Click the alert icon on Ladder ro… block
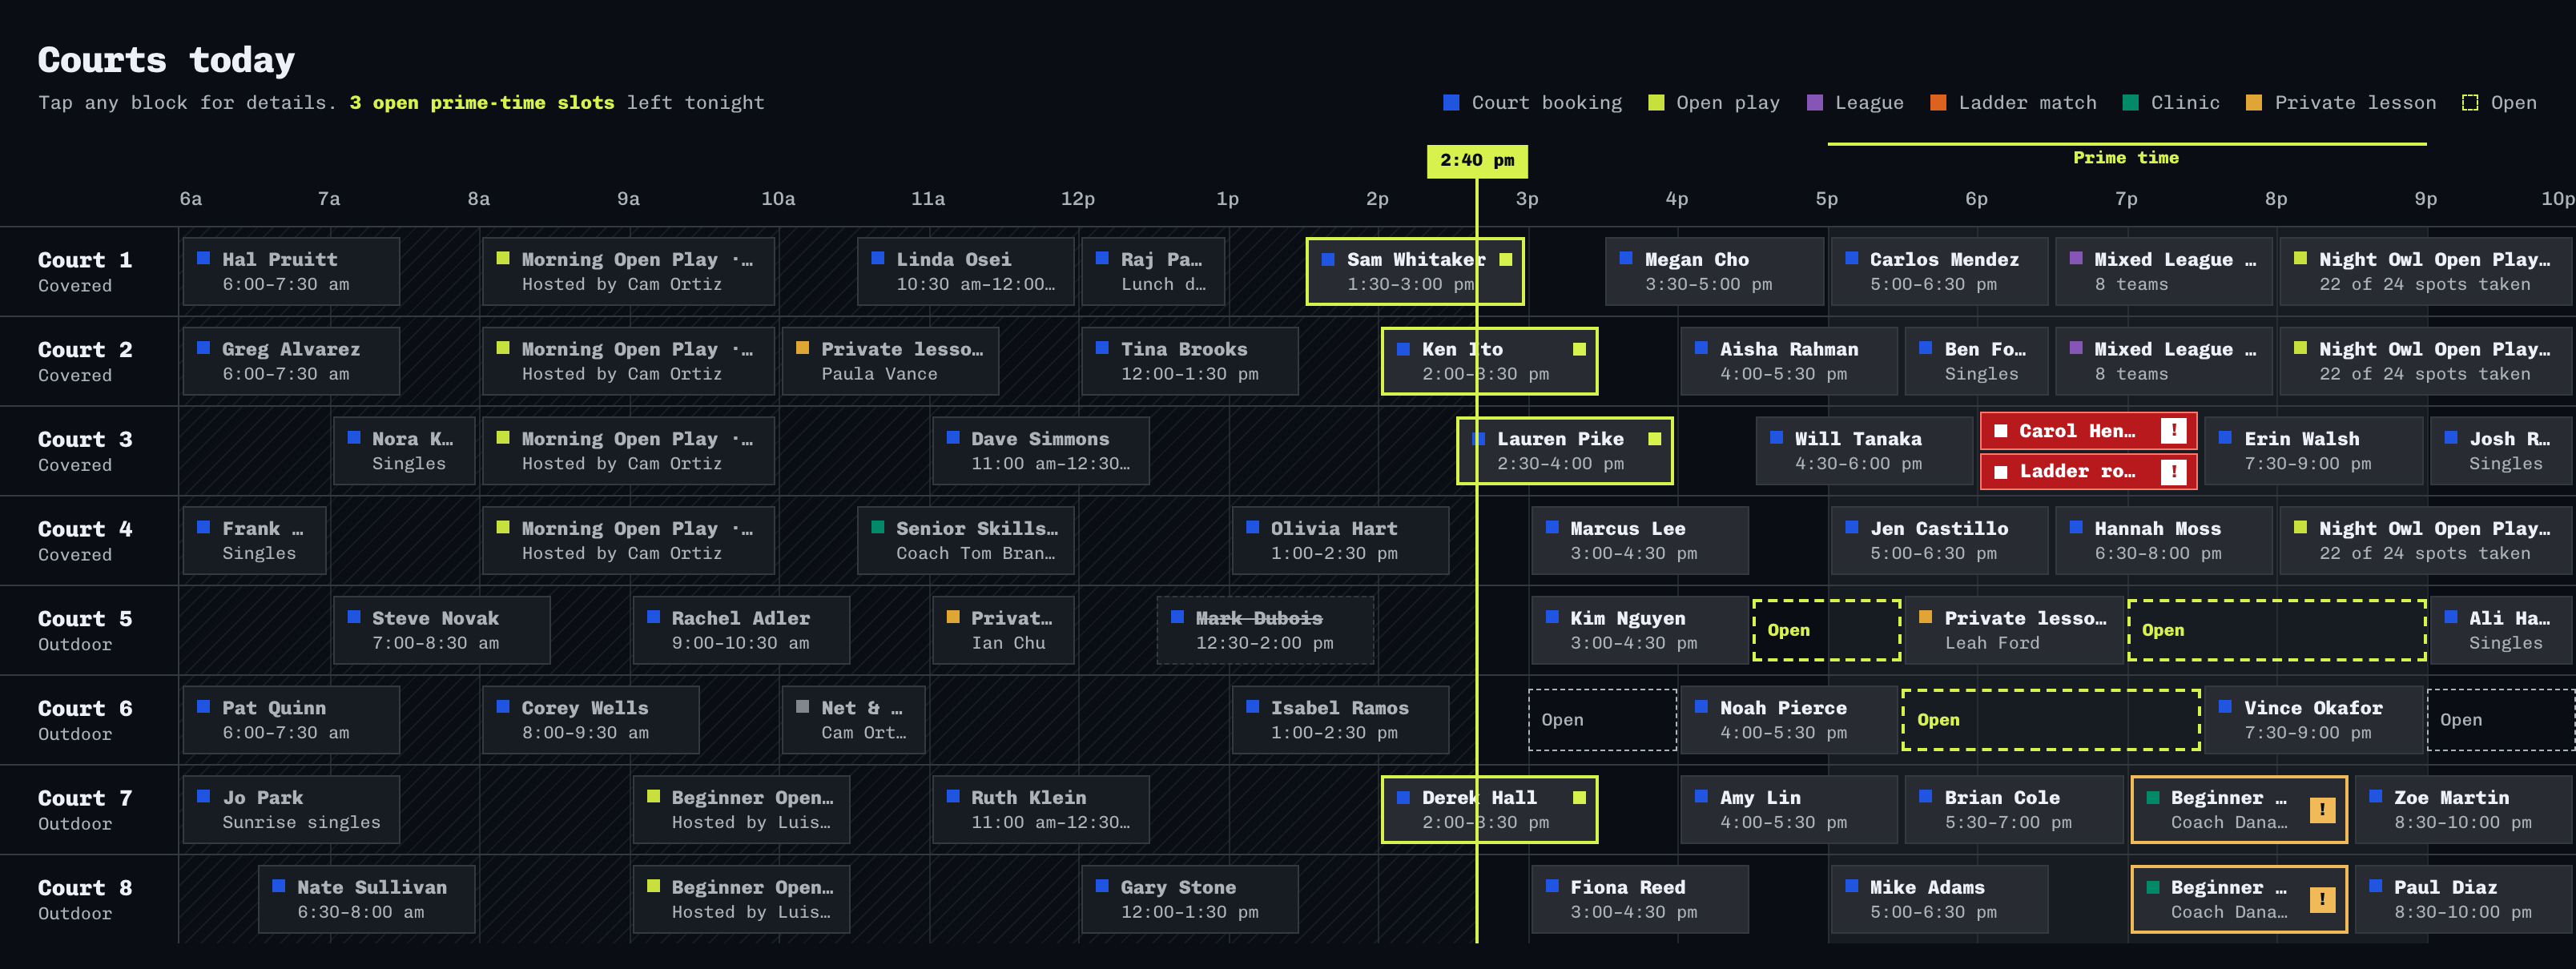 click(2172, 471)
